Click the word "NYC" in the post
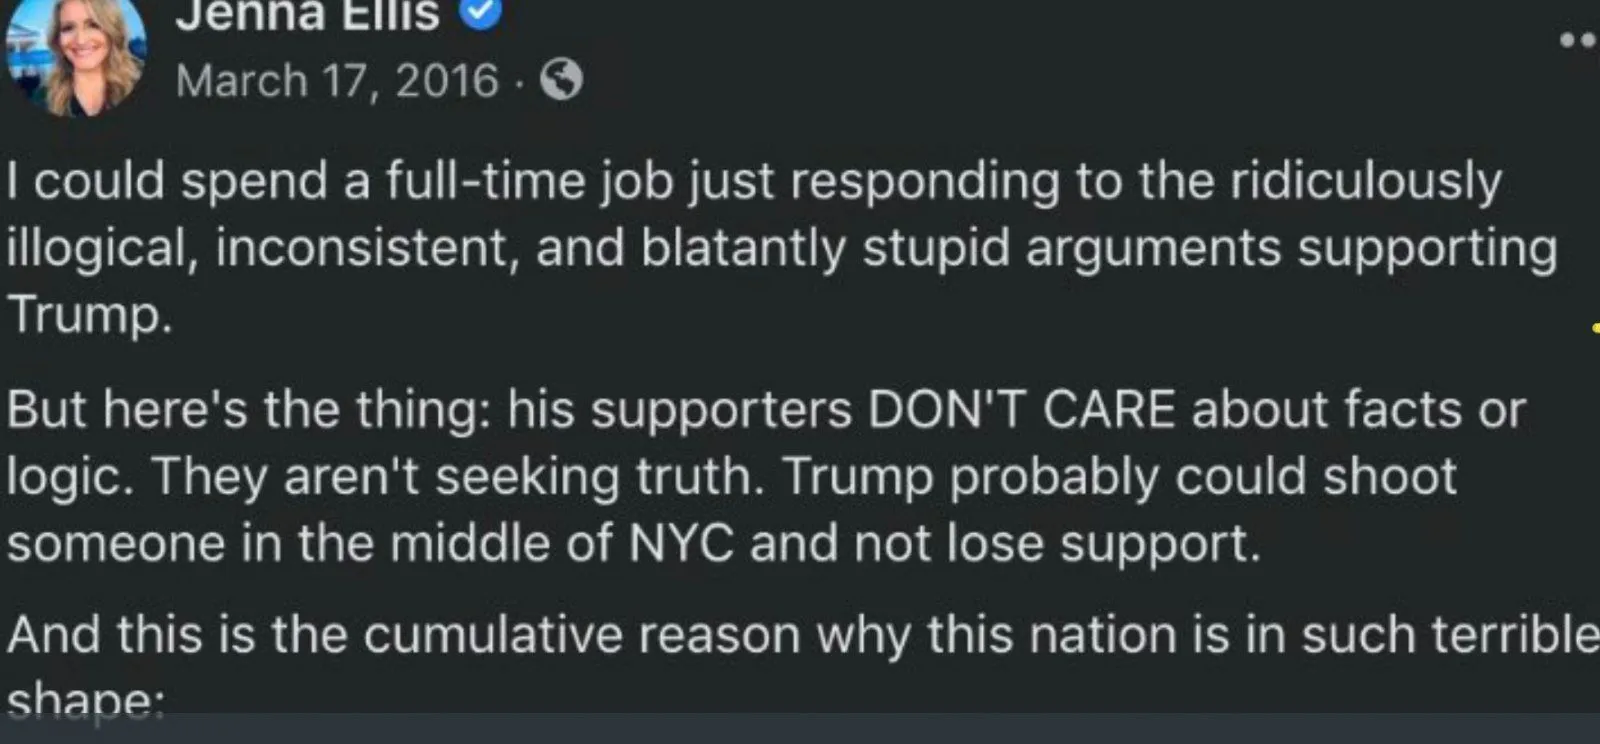Viewport: 1600px width, 744px height. pyautogui.click(x=681, y=544)
